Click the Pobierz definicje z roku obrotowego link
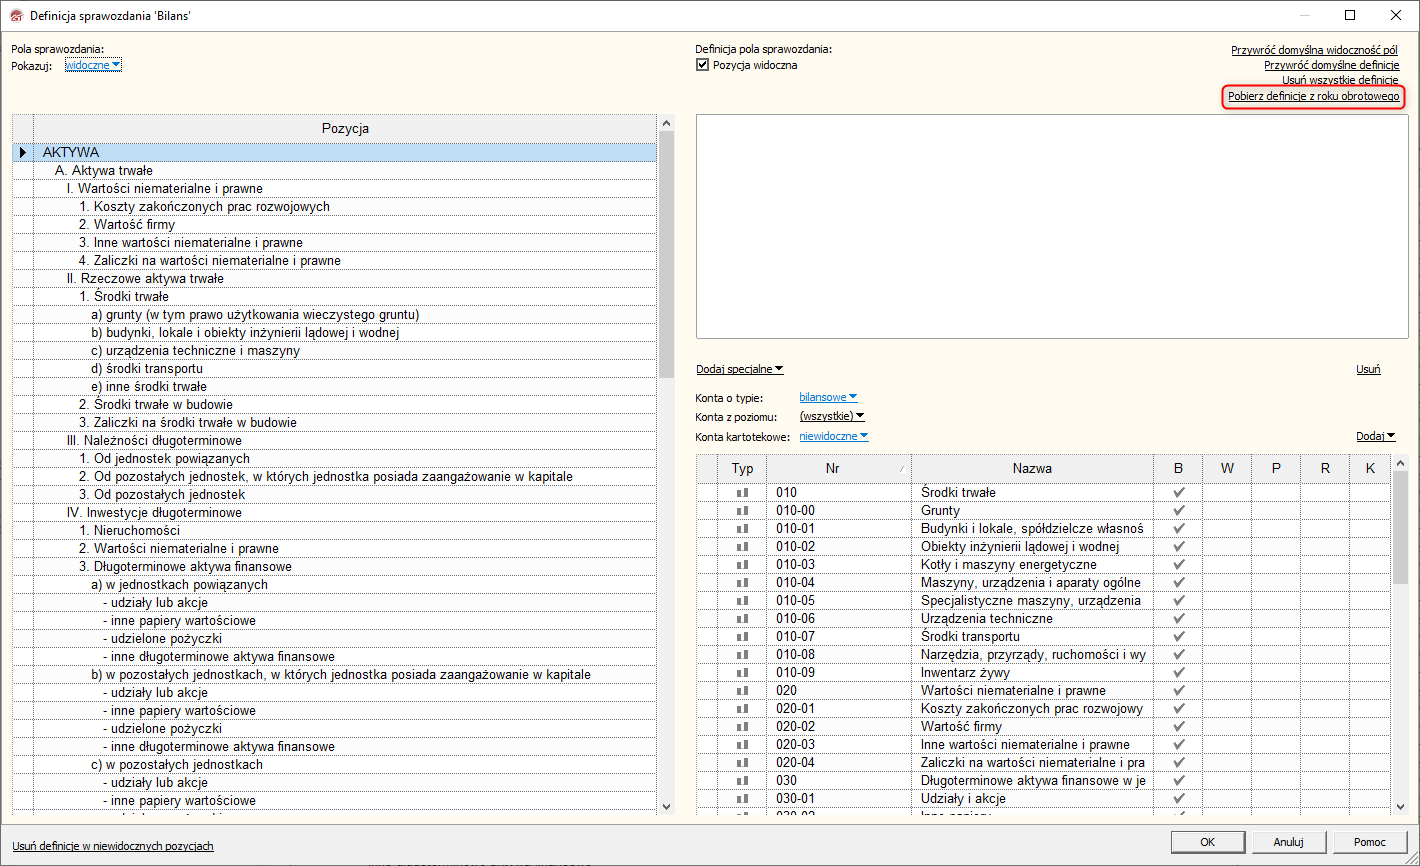 point(1313,97)
